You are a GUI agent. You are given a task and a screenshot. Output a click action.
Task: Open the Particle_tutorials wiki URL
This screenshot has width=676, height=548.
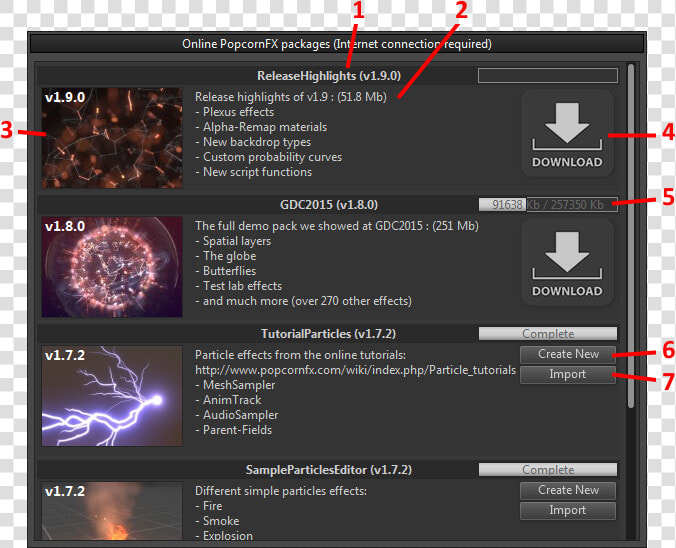[355, 370]
